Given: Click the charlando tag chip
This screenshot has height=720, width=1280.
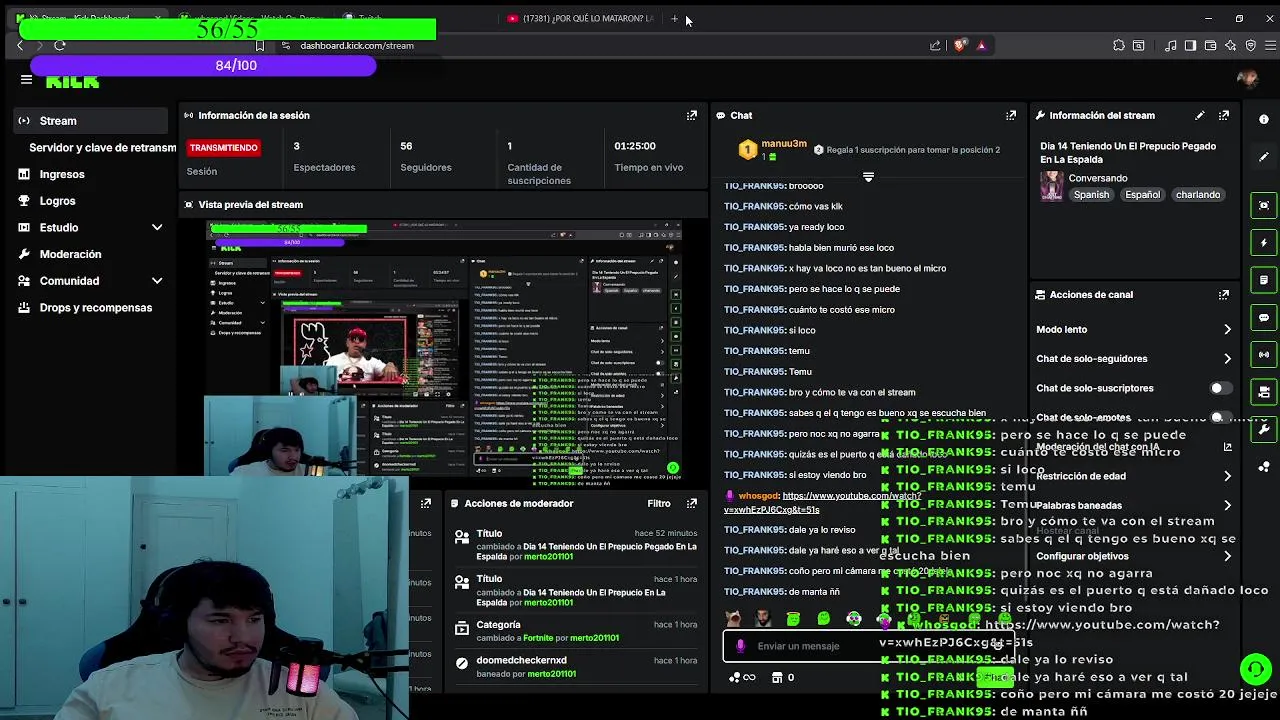Looking at the screenshot, I should 1197,195.
